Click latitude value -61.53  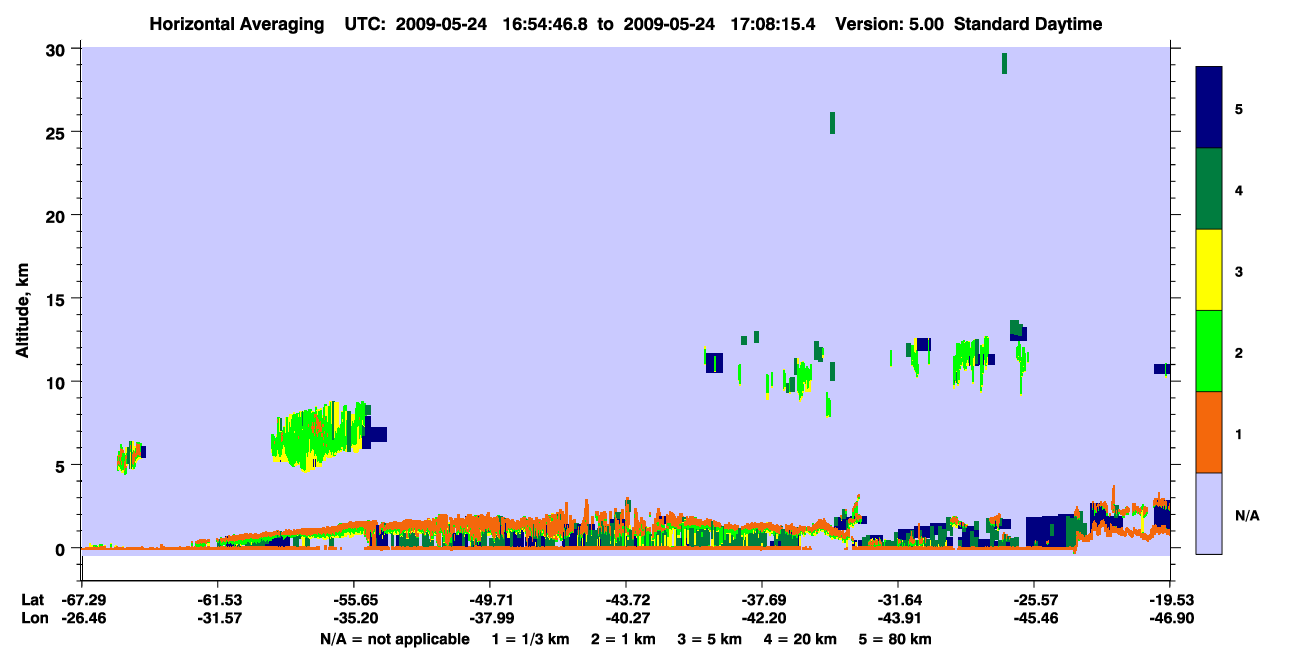click(218, 600)
